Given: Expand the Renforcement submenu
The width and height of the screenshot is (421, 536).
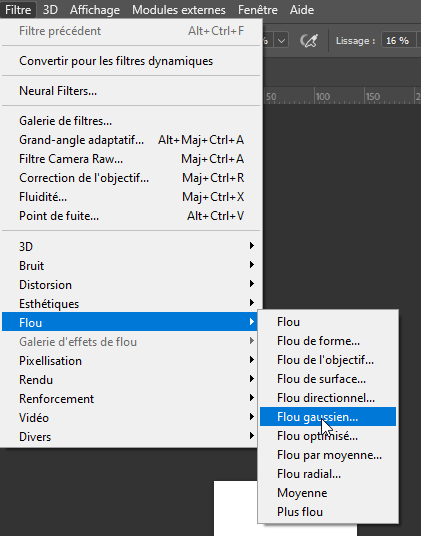Looking at the screenshot, I should pos(131,399).
